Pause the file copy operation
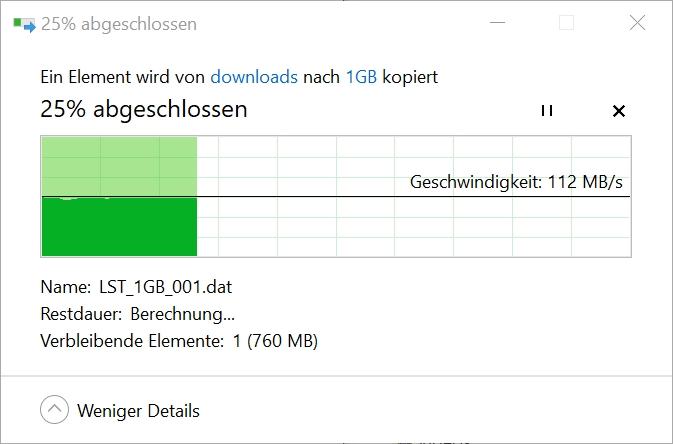The width and height of the screenshot is (673, 444). click(546, 110)
